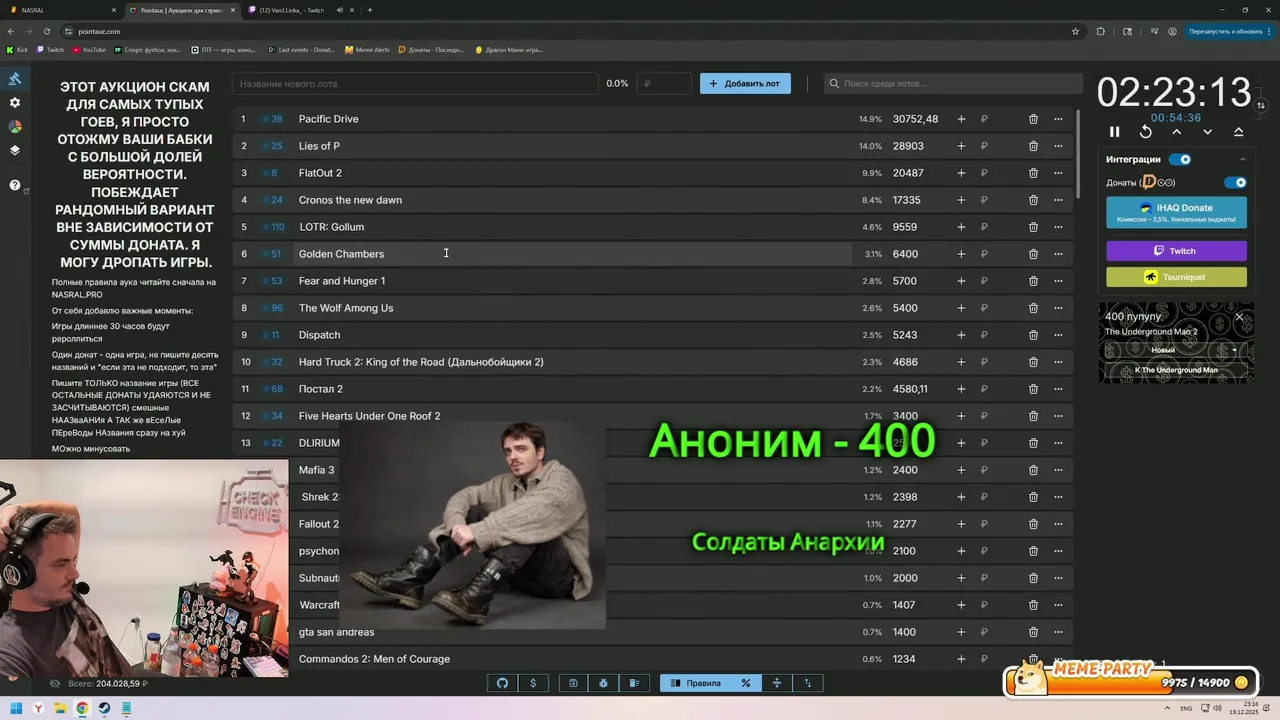
Task: Click the К The Underground Man button
Action: click(x=1176, y=370)
